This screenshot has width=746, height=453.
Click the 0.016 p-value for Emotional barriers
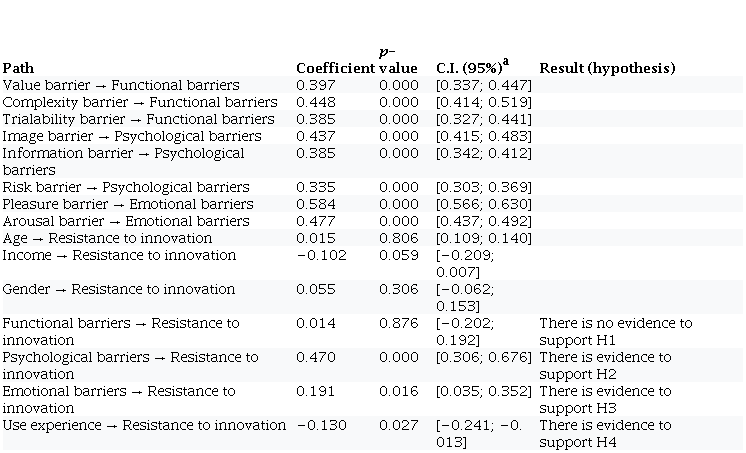coord(399,391)
